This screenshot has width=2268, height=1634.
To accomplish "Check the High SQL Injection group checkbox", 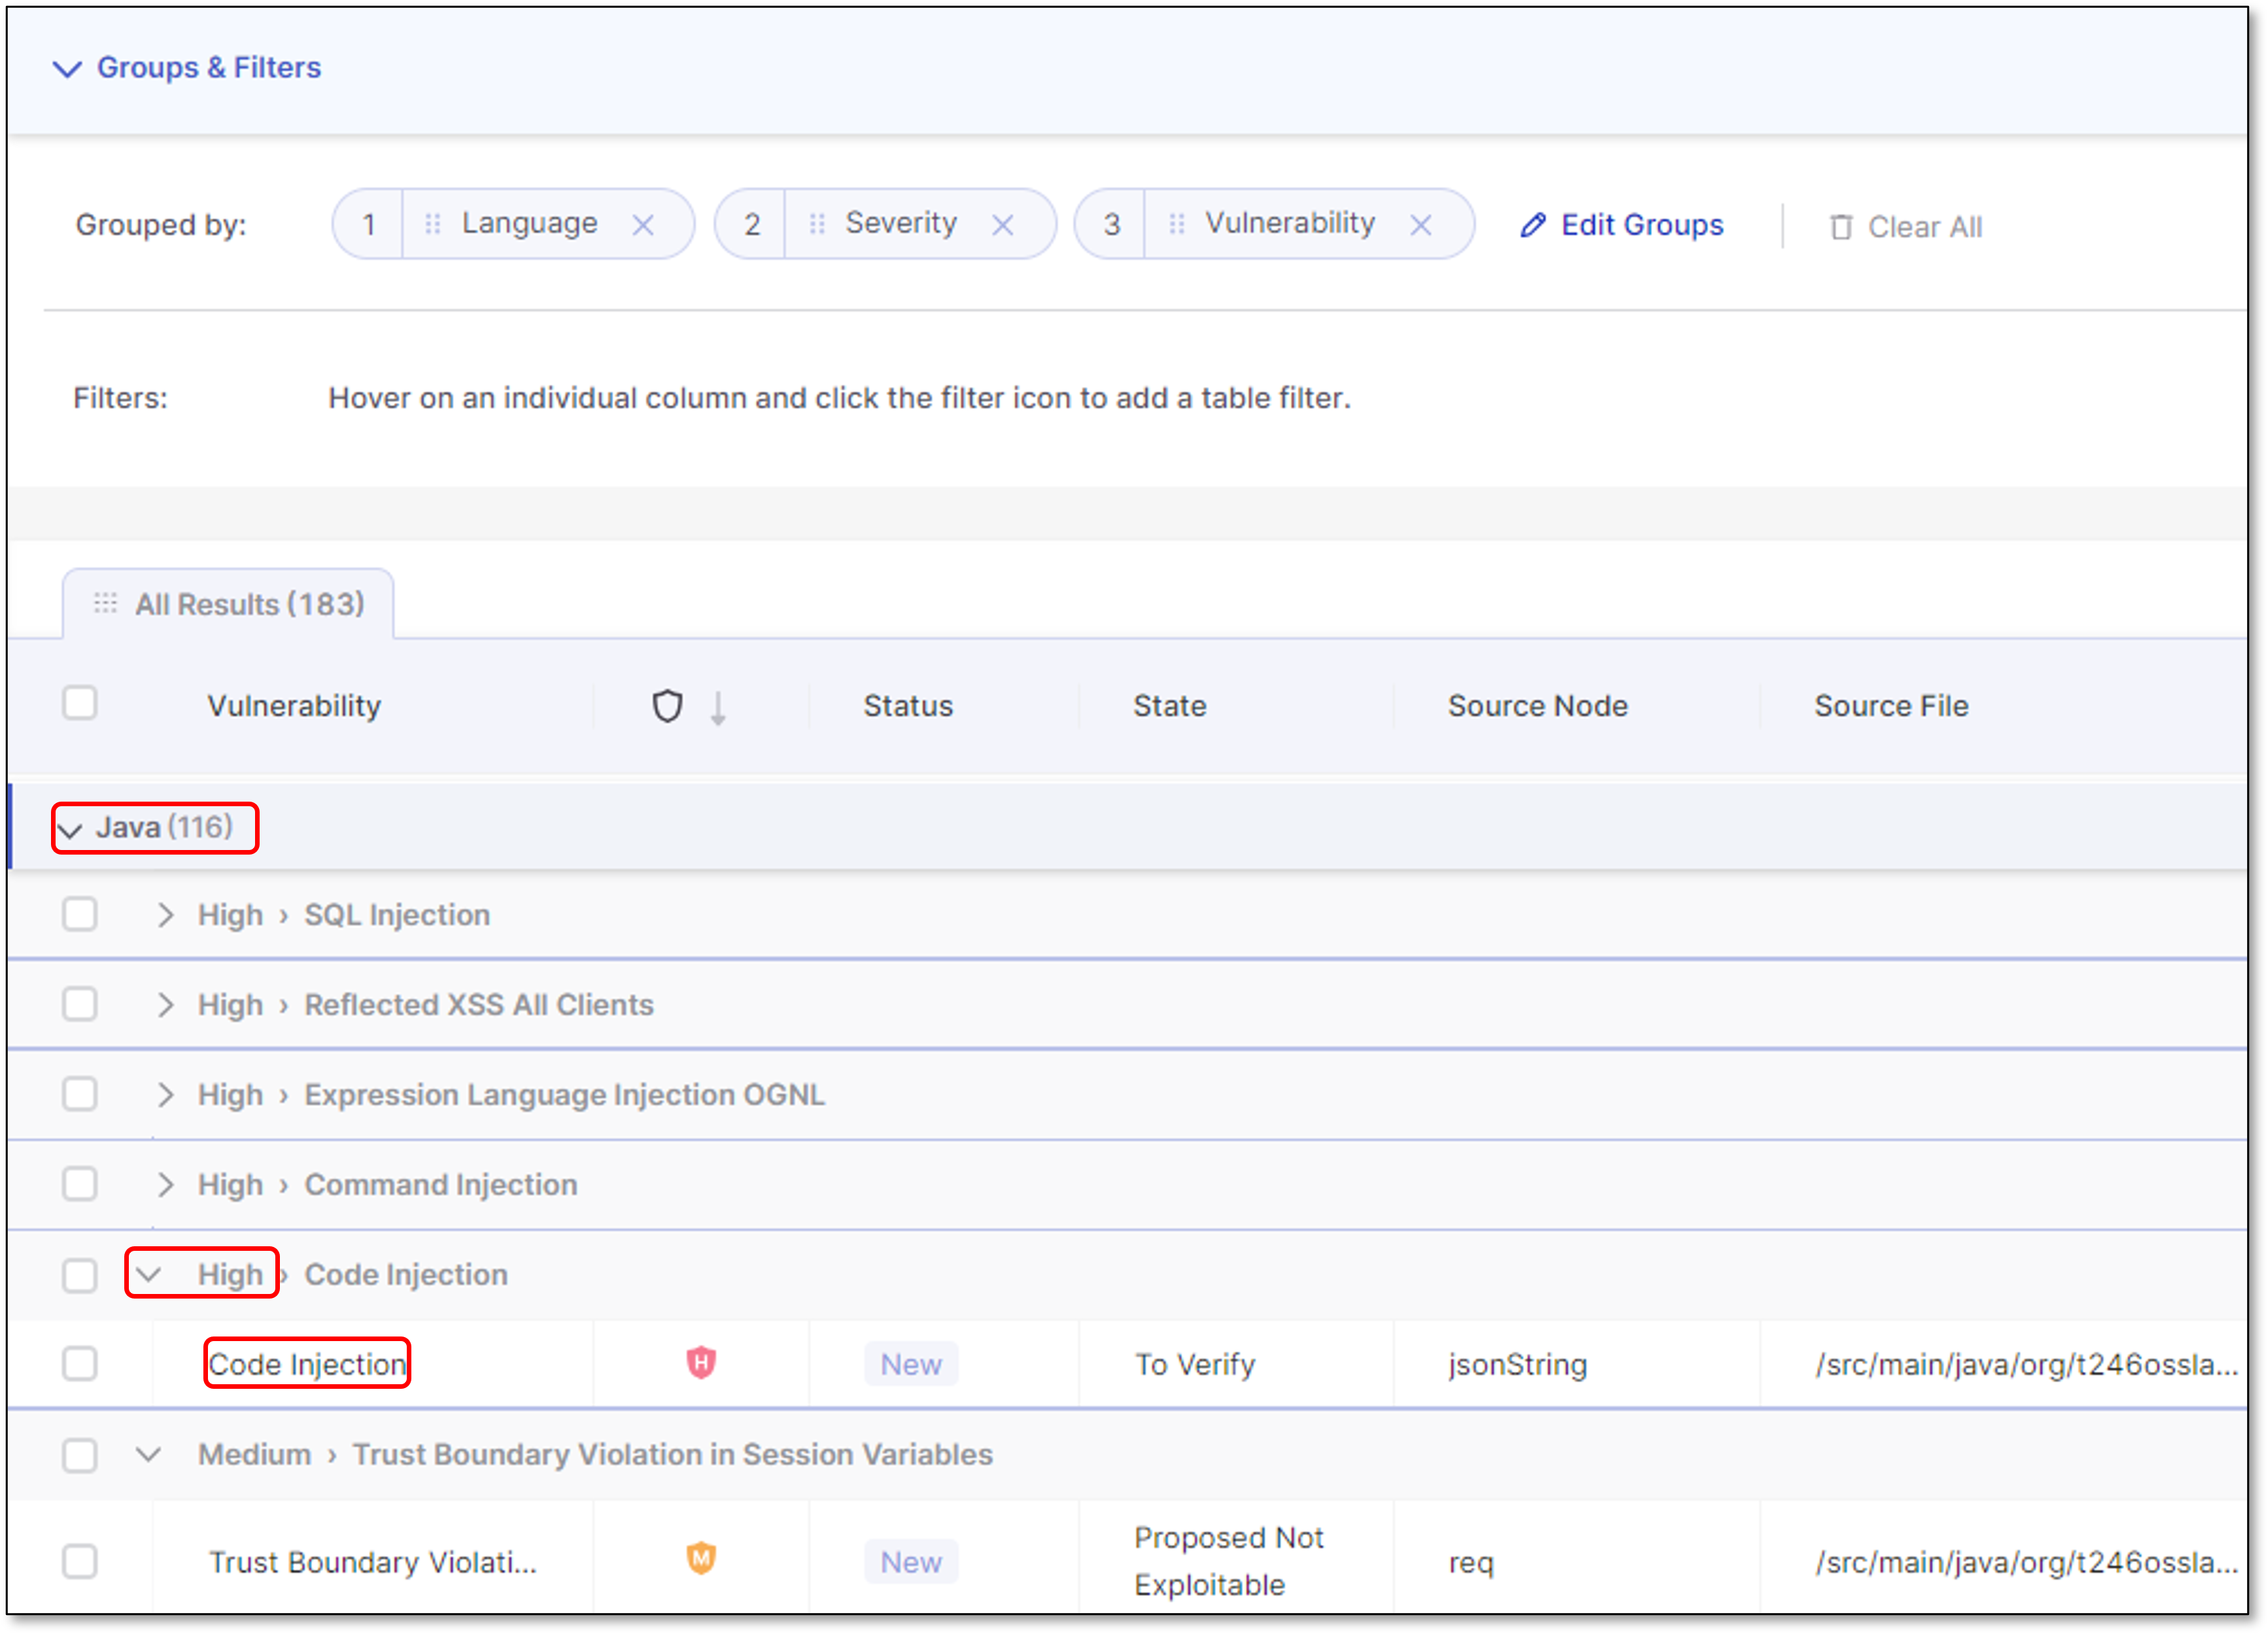I will point(80,914).
